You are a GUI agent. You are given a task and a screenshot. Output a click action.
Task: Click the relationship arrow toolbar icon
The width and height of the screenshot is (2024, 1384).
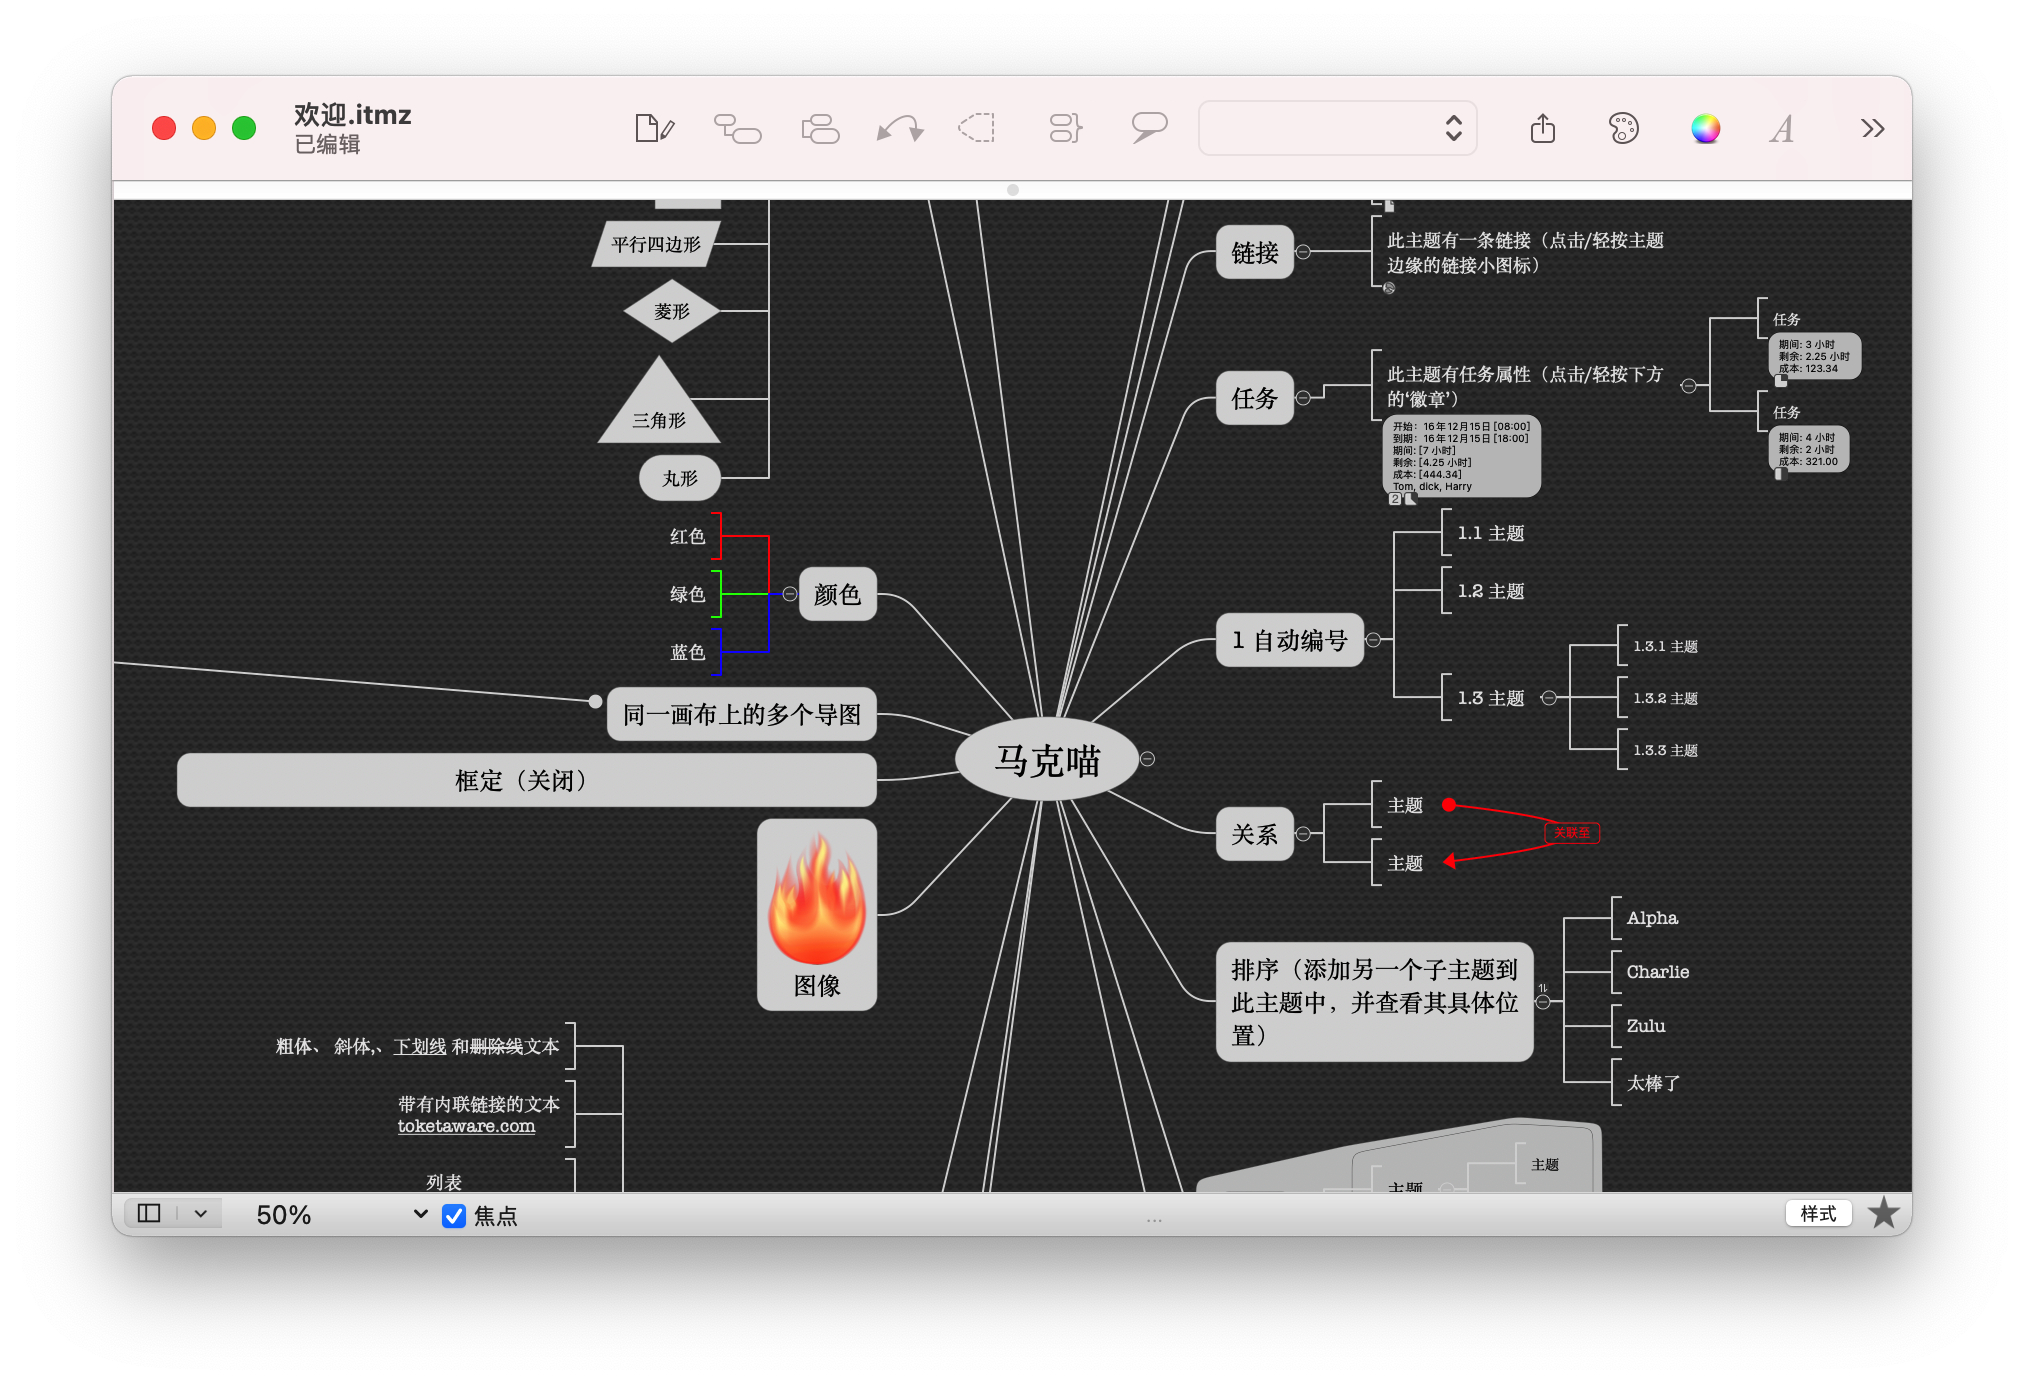coord(900,128)
